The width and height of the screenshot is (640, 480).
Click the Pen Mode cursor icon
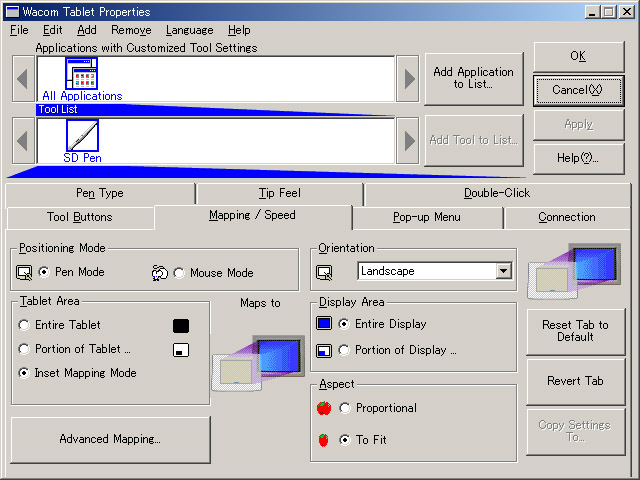(24, 273)
